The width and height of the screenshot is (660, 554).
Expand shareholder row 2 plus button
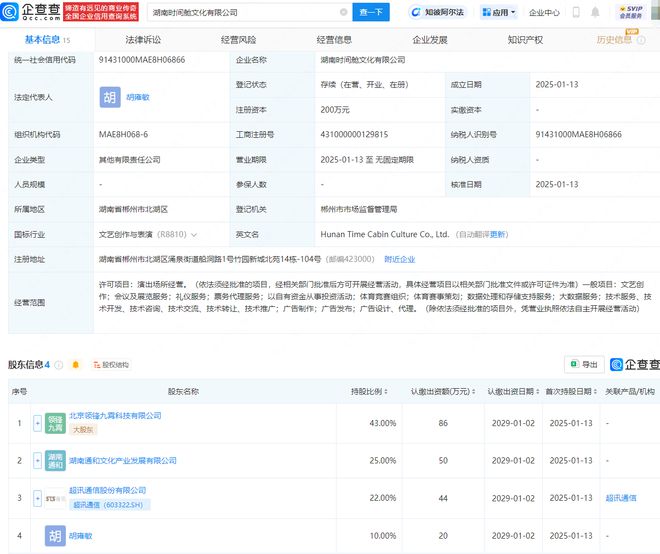[37, 461]
